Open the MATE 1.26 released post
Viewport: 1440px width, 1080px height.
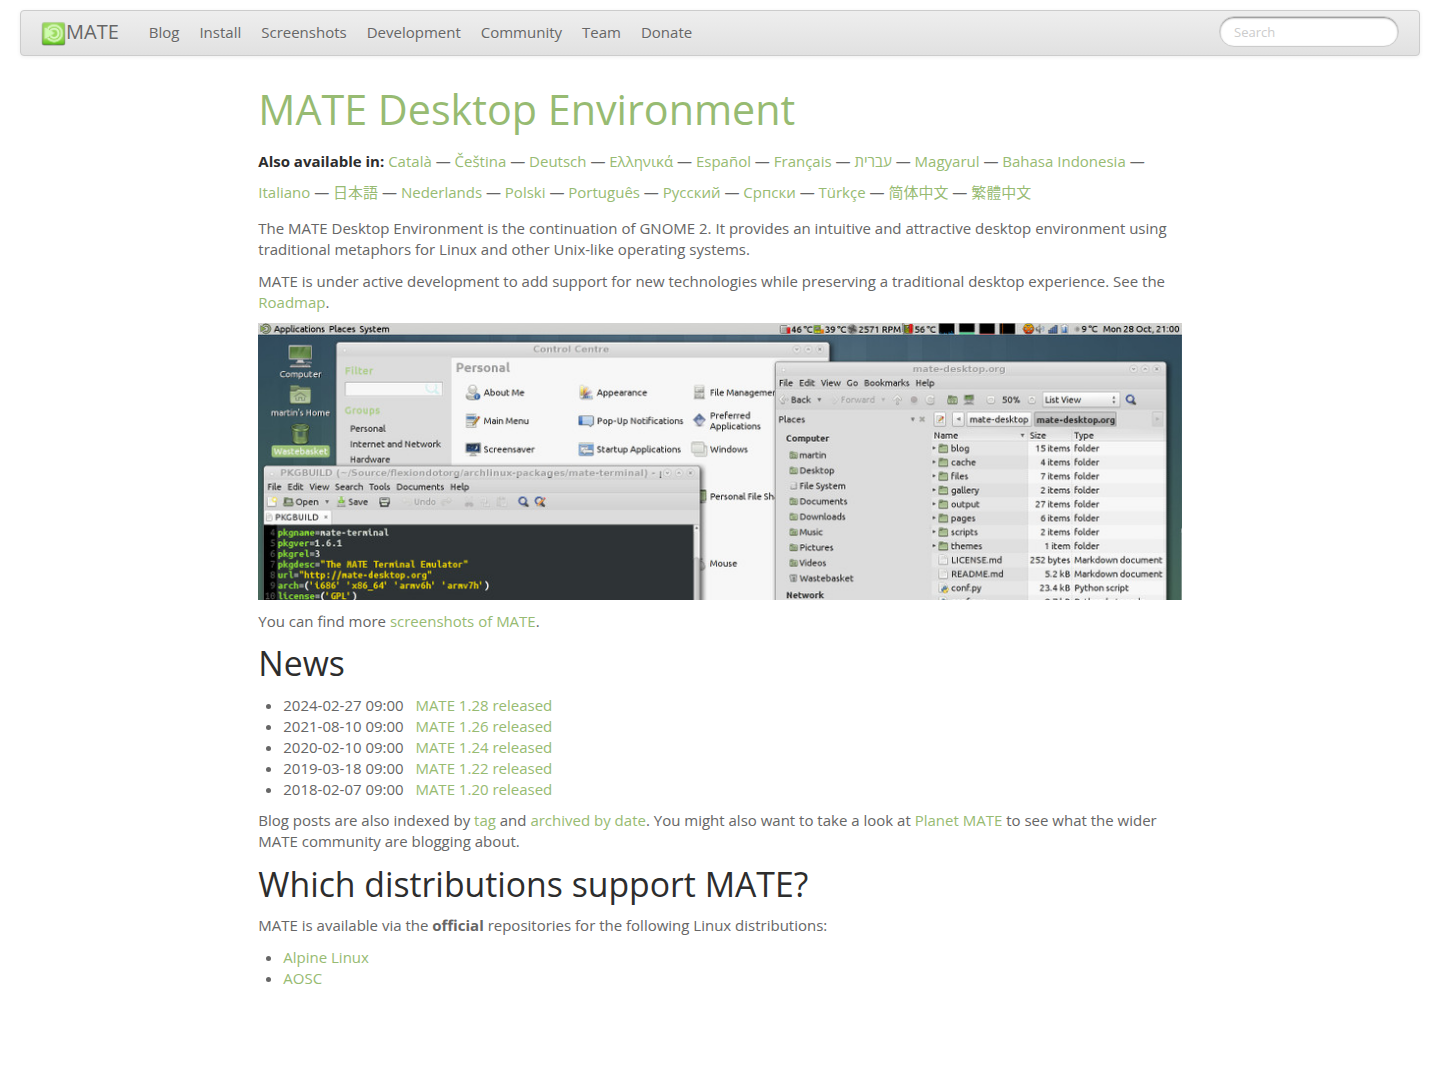point(484,727)
